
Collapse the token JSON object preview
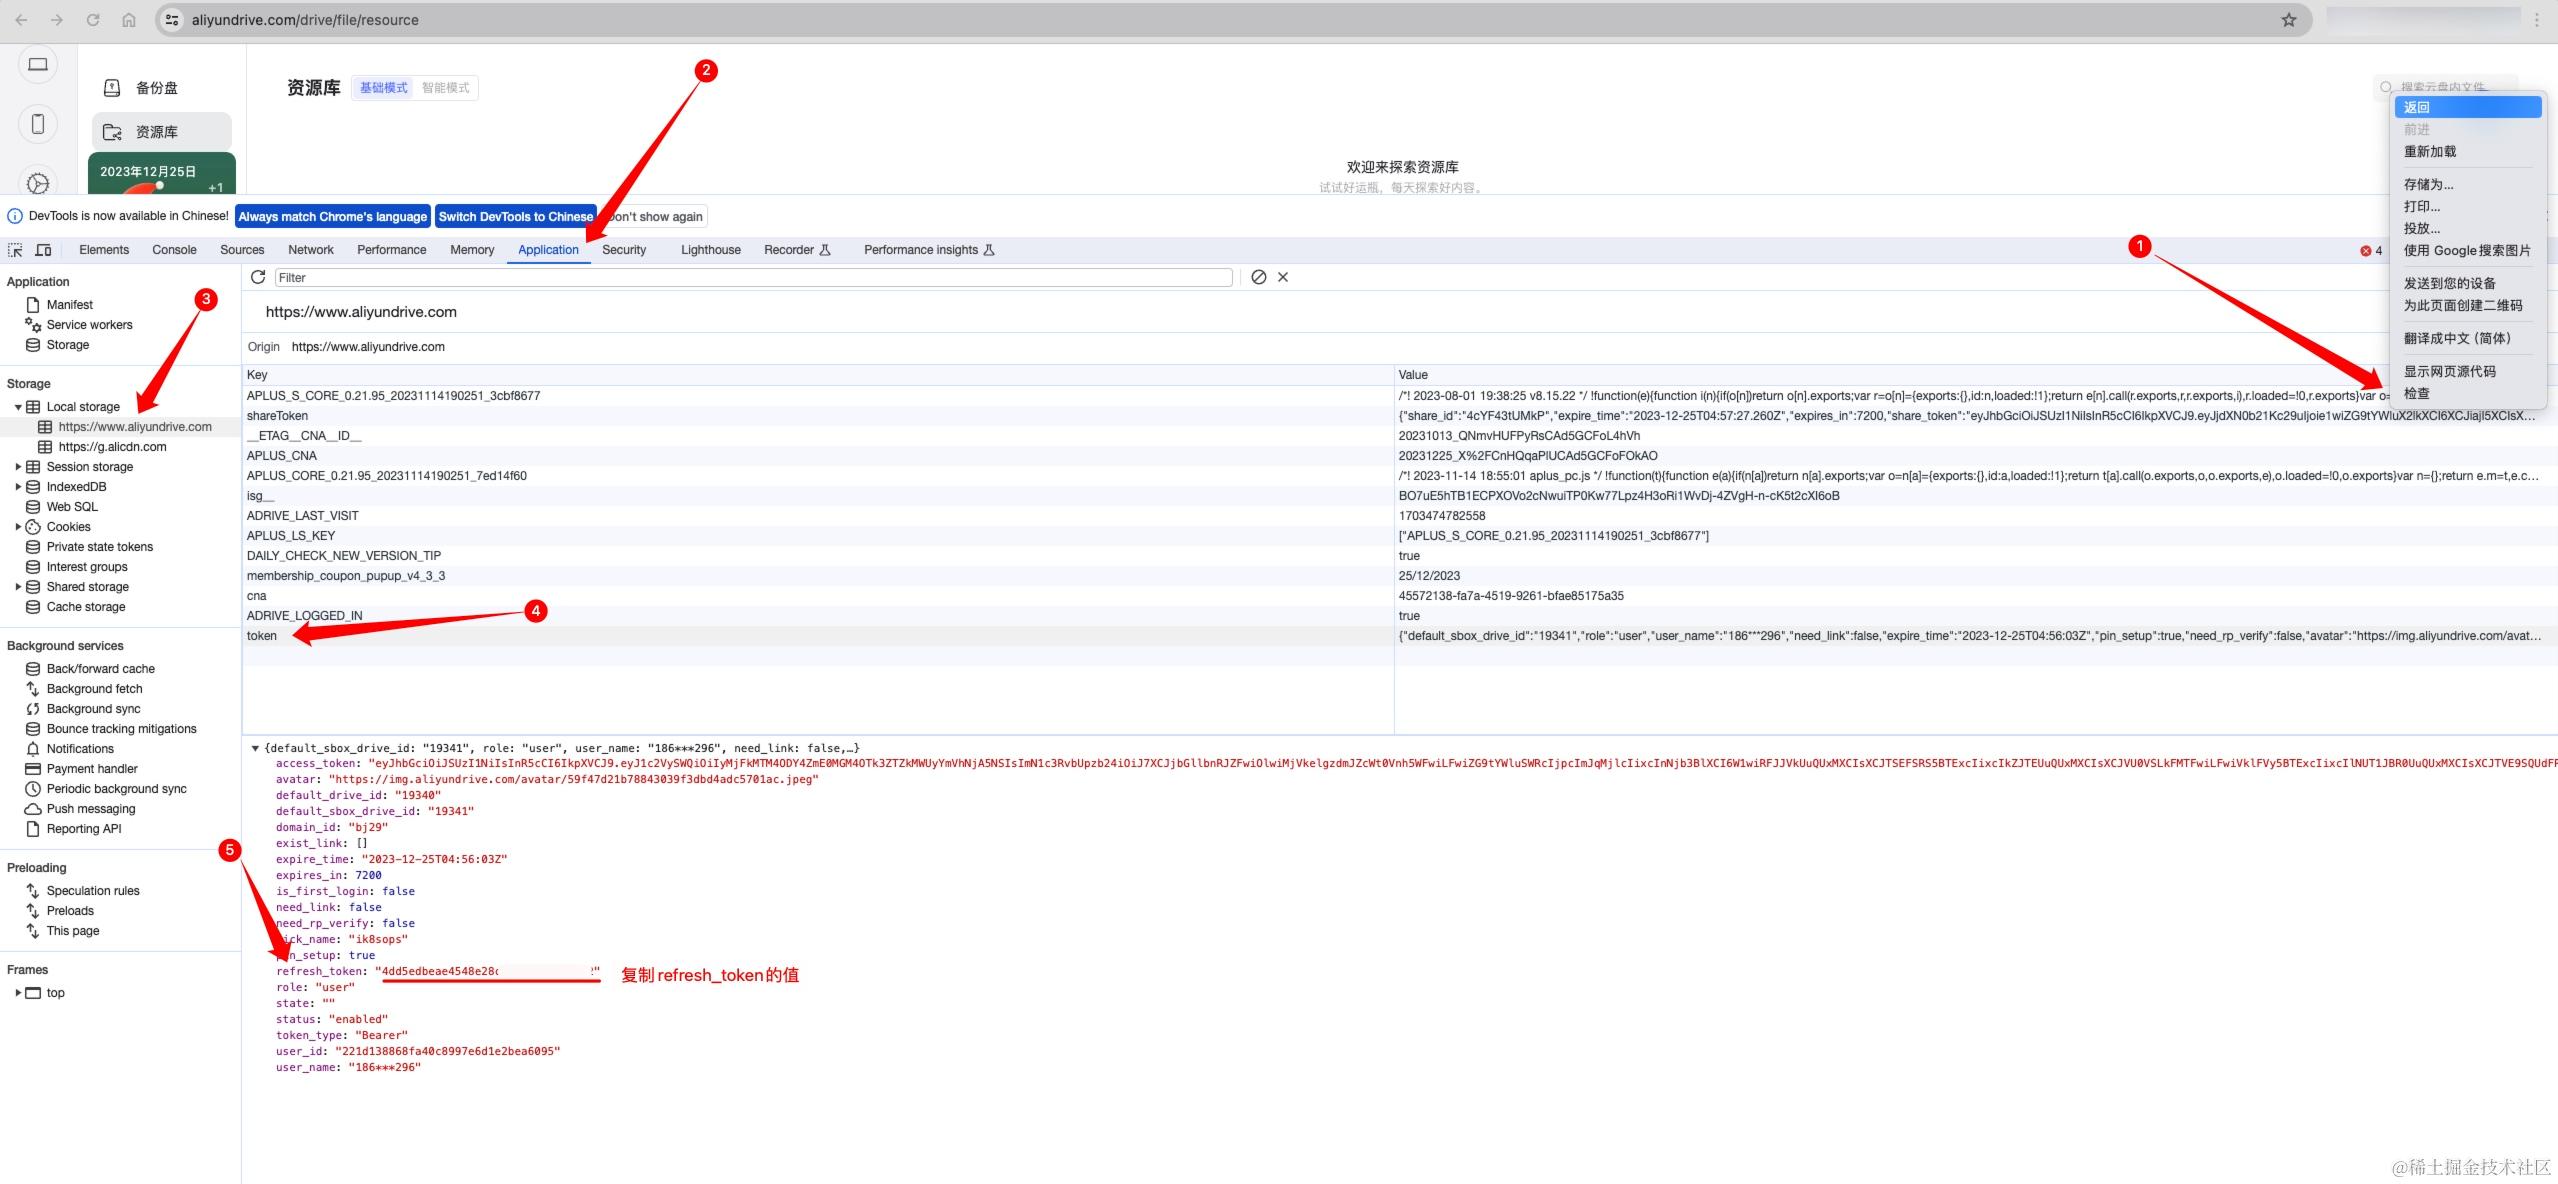[x=256, y=748]
